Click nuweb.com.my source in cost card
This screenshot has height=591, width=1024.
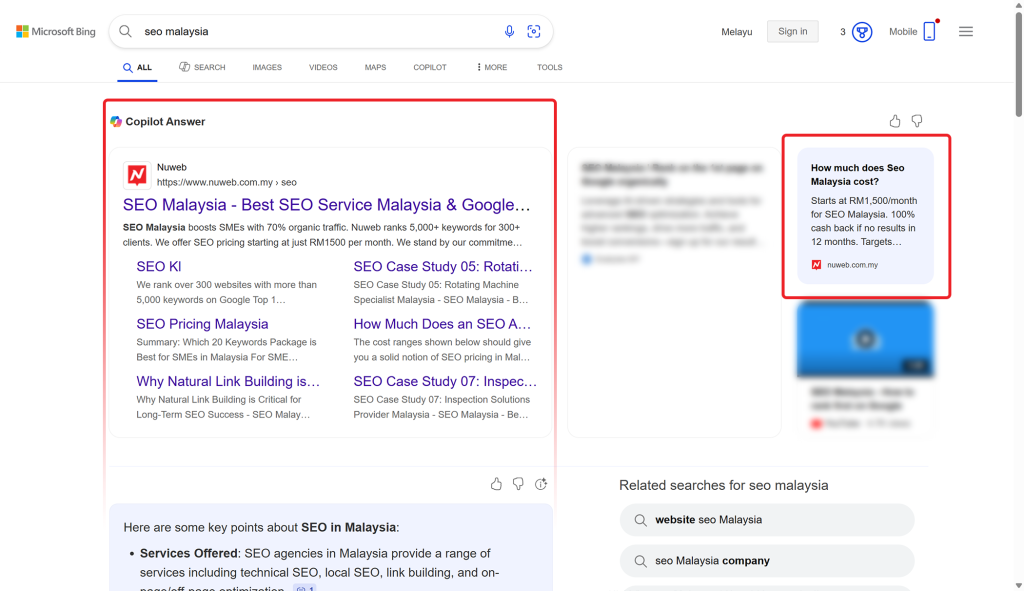(x=852, y=264)
